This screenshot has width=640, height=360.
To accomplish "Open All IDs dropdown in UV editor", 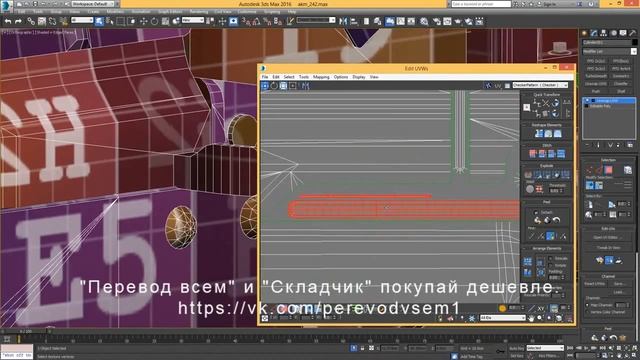I will [x=502, y=318].
